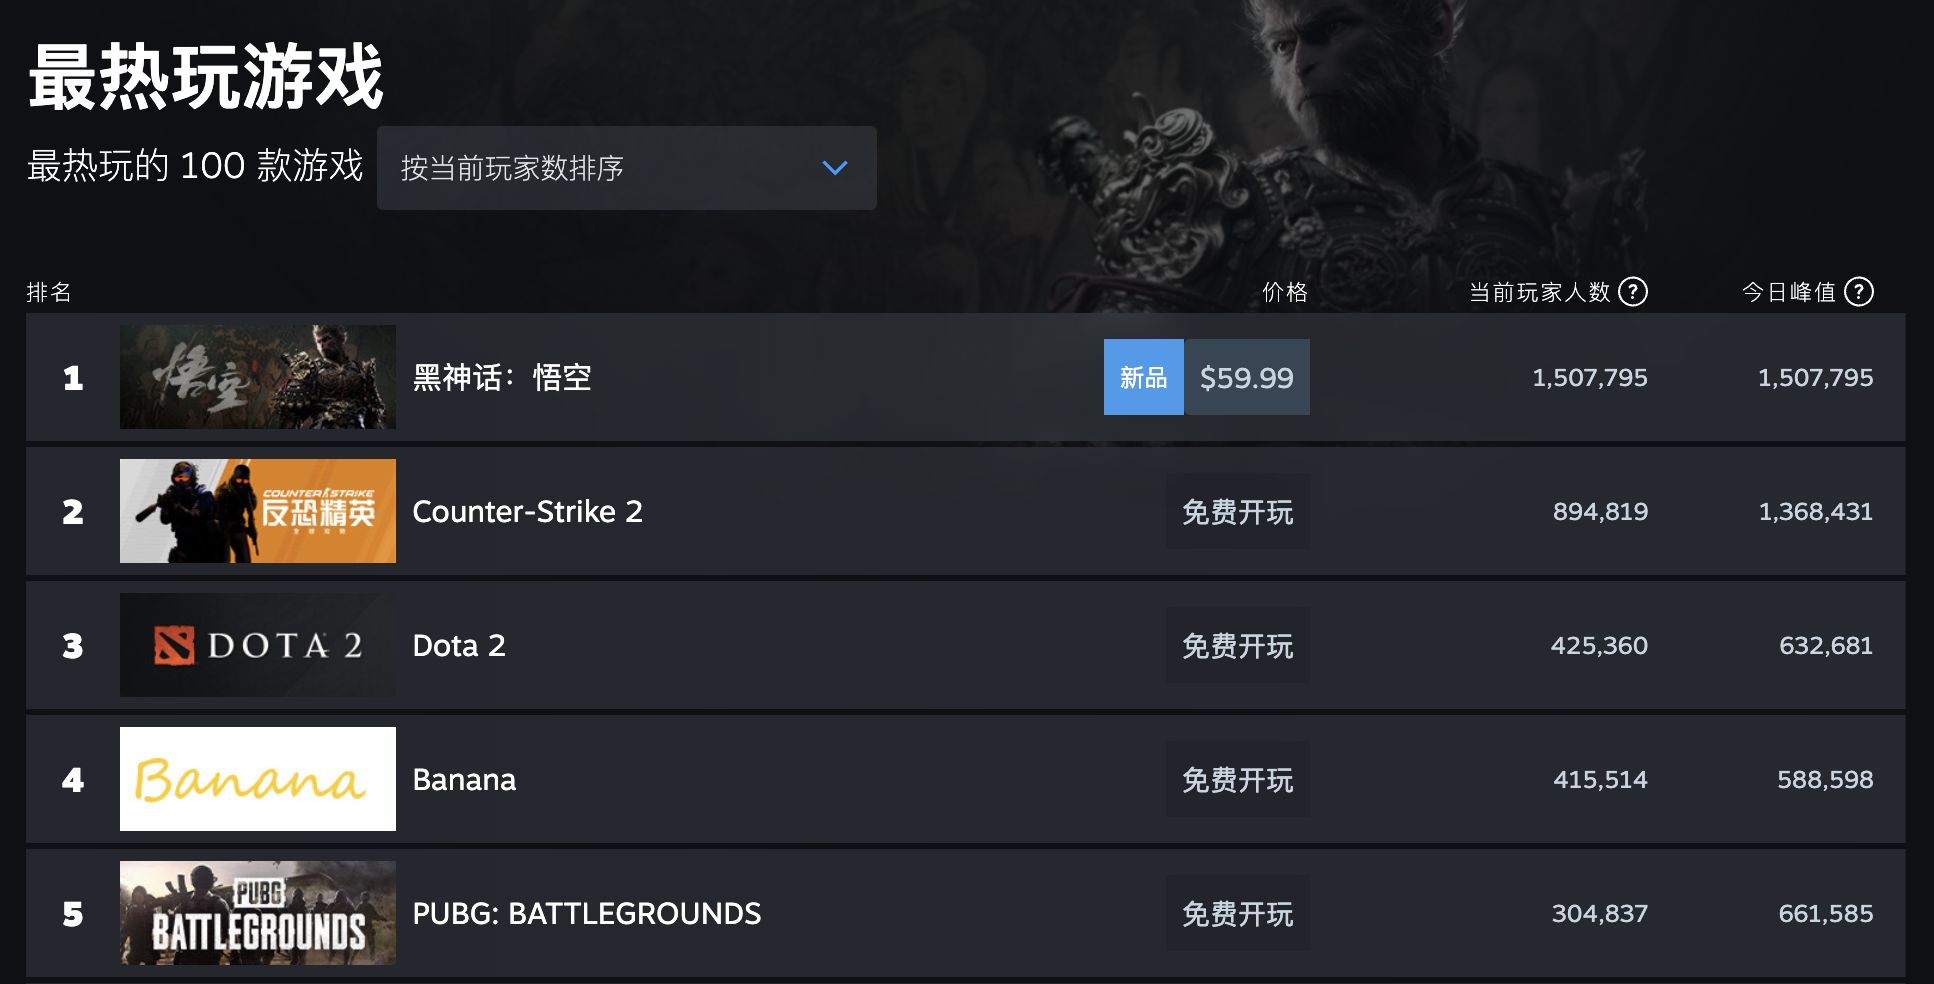Select the Dota 2 game title
This screenshot has width=1934, height=984.
[459, 646]
